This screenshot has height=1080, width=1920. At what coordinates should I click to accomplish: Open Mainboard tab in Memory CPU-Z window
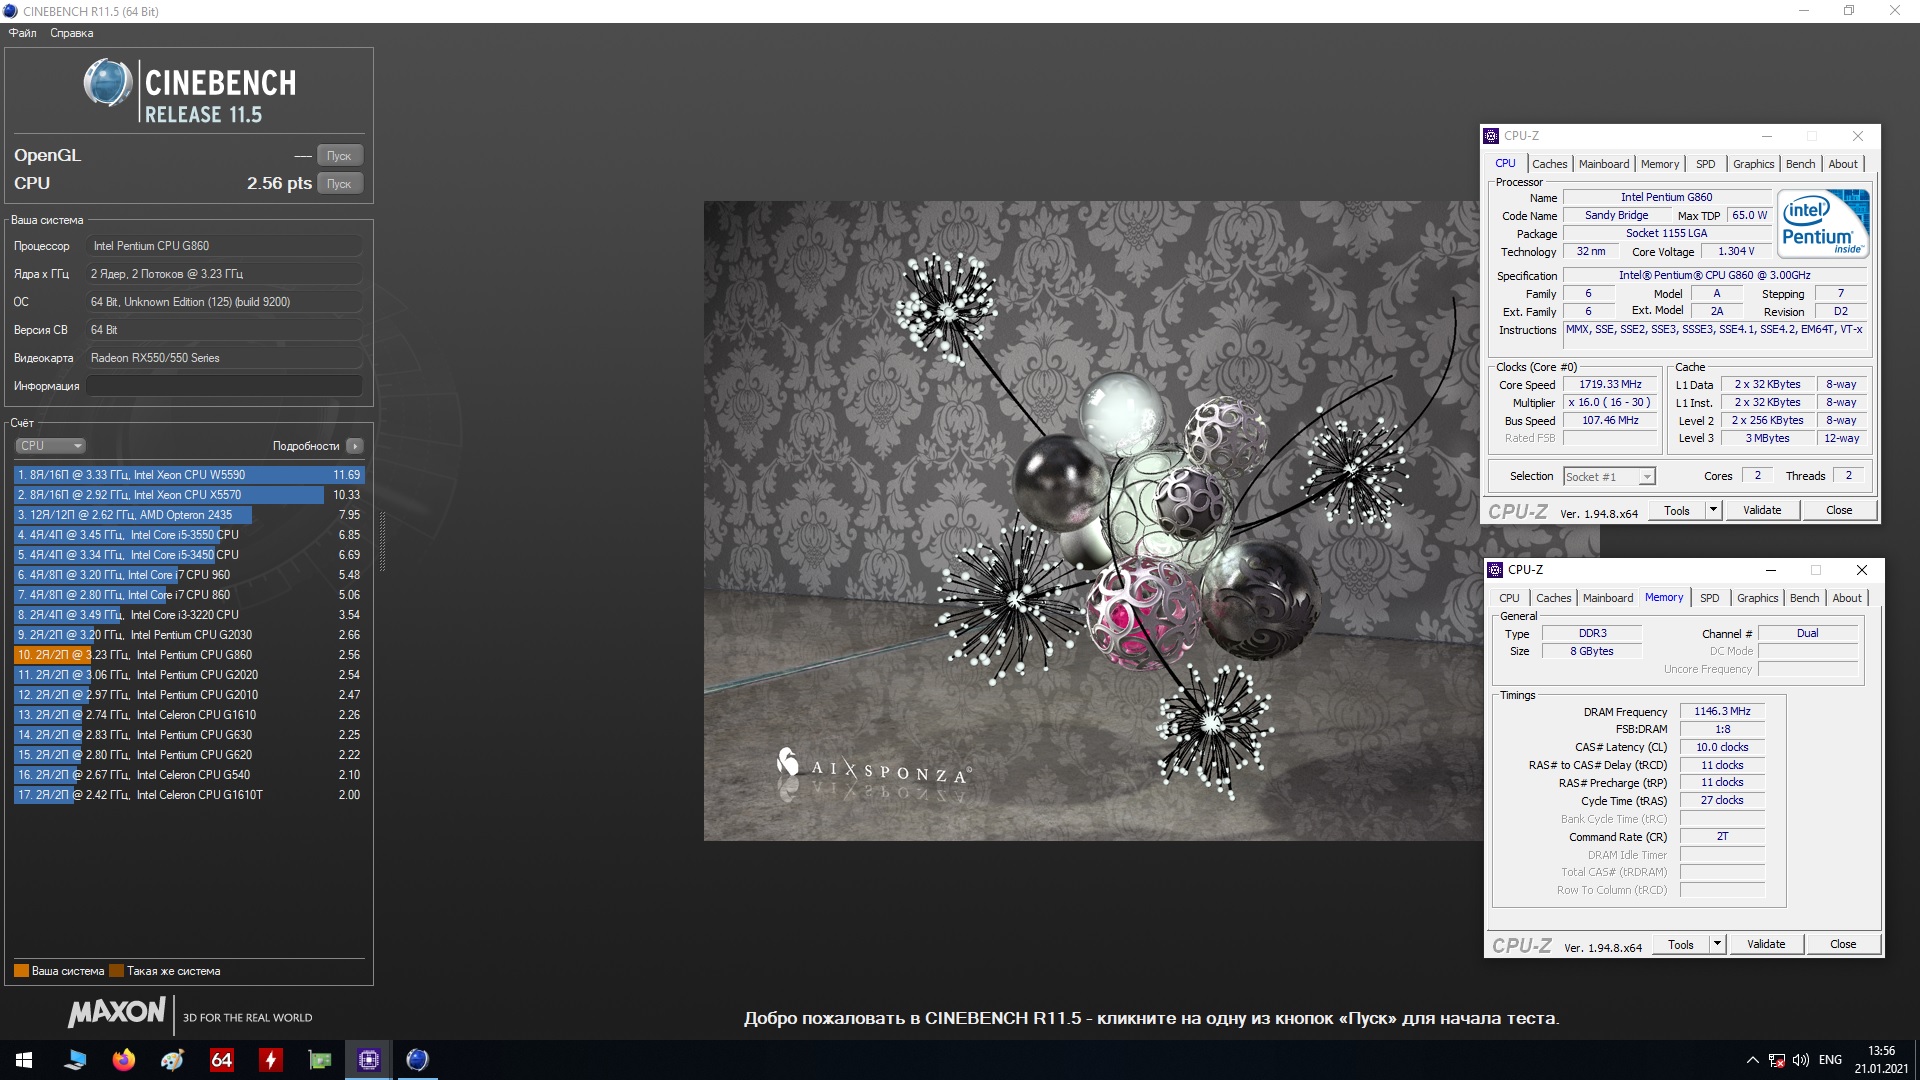click(x=1608, y=598)
